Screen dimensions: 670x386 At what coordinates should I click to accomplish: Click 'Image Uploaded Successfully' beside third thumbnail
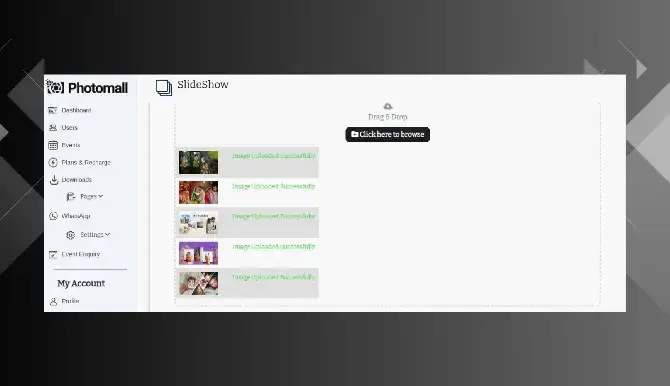tap(273, 216)
